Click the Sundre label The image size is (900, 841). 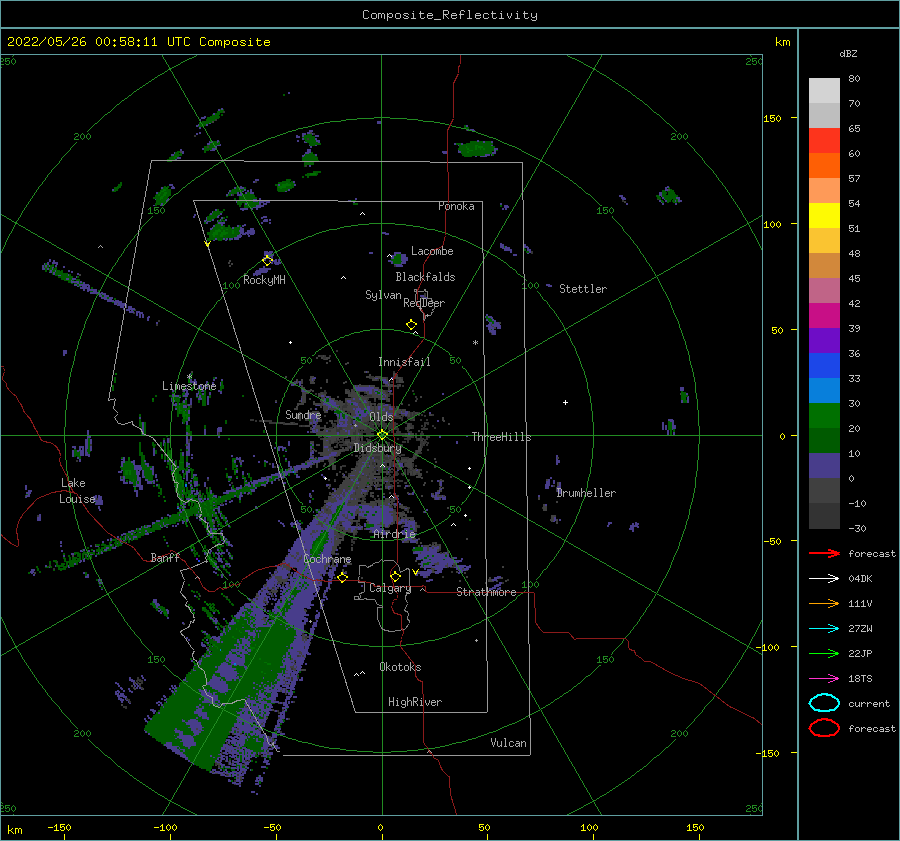click(303, 414)
